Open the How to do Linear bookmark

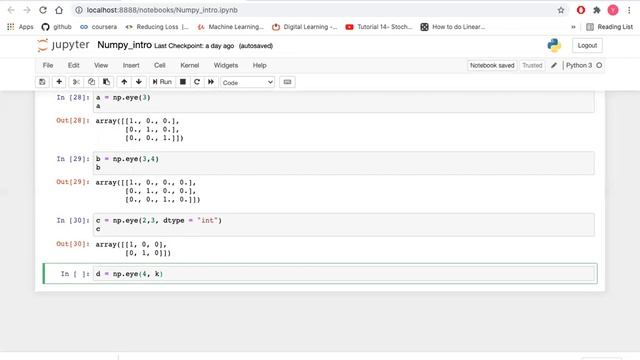(453, 27)
